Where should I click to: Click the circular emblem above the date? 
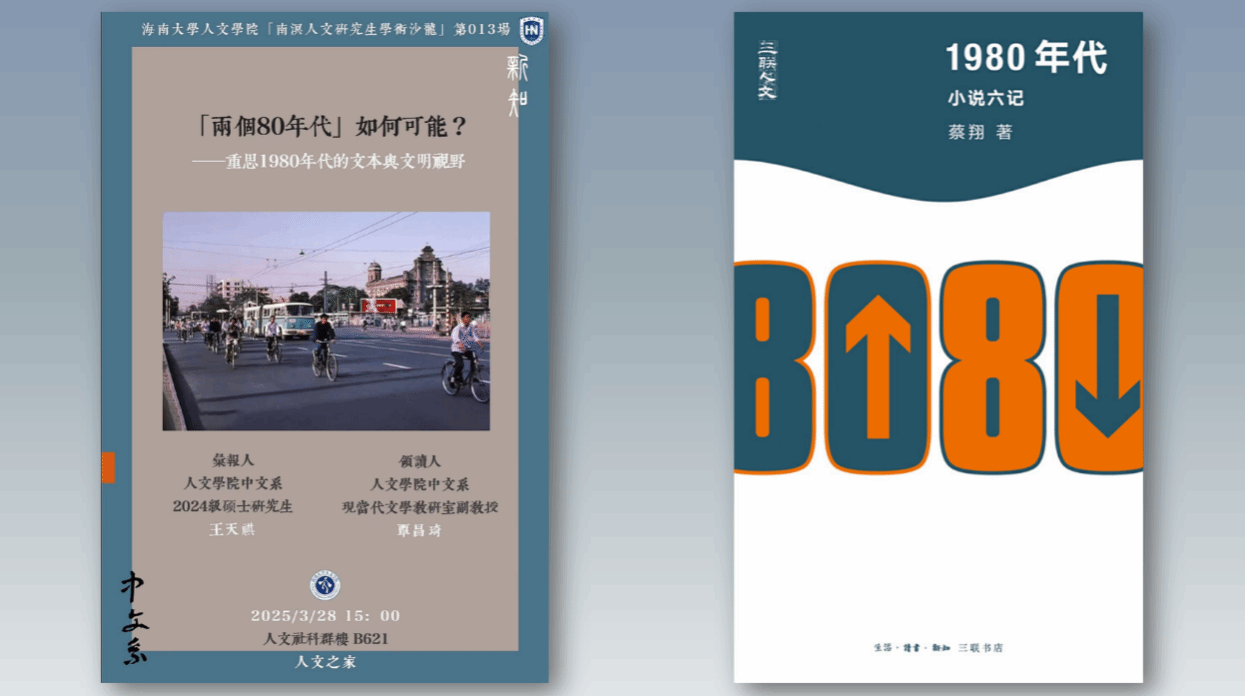point(325,584)
